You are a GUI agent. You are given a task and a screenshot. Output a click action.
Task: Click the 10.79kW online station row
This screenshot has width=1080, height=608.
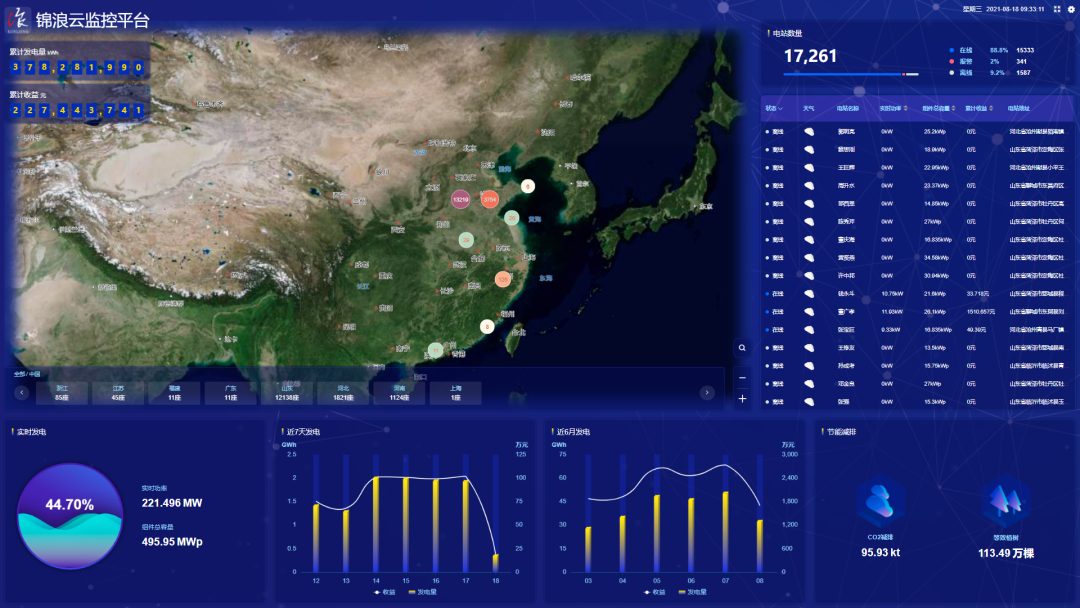point(917,294)
